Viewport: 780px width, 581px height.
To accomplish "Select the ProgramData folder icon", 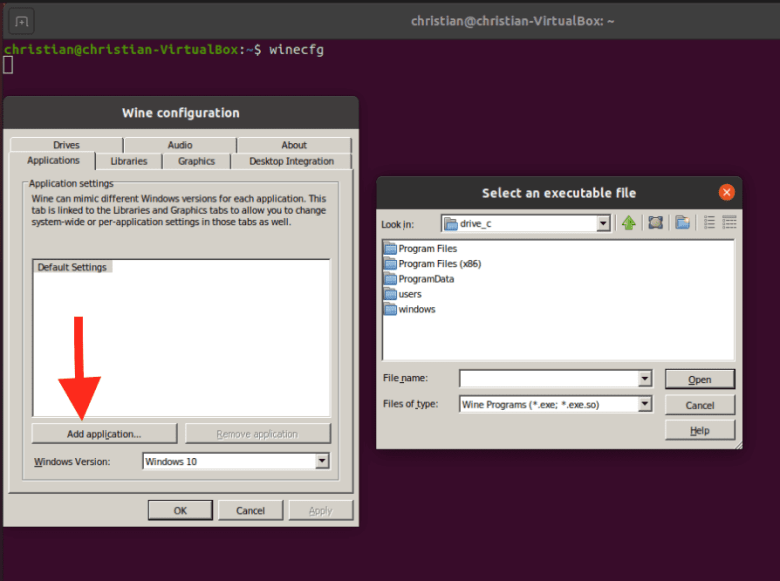I will 390,279.
